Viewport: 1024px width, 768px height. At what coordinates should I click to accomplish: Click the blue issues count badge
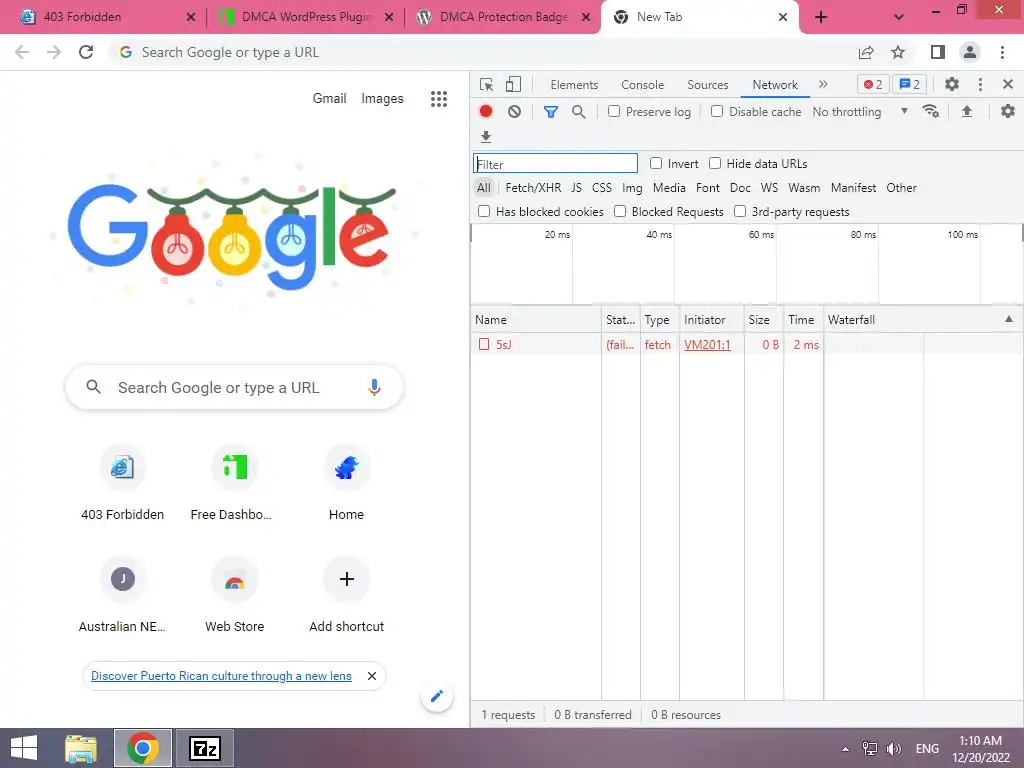tap(910, 84)
